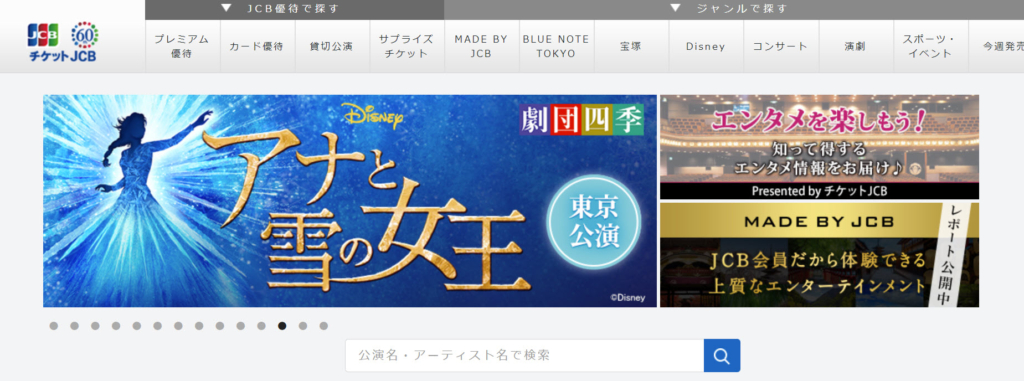Screen dimensions: 1024x381
Task: Open MADE BY JCB report banner
Action: coord(820,255)
